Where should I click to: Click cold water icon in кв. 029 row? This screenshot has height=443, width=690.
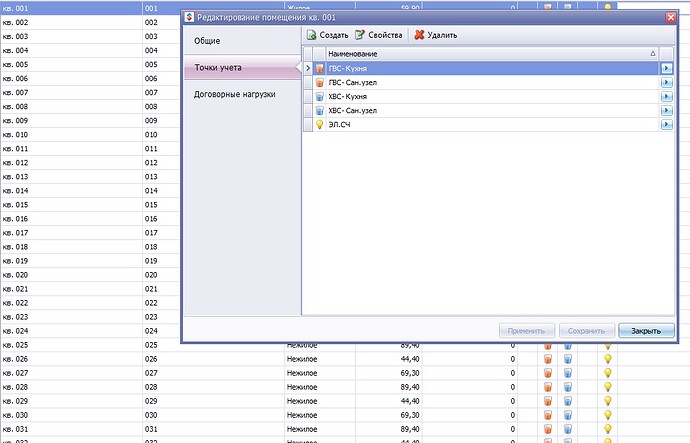click(568, 401)
